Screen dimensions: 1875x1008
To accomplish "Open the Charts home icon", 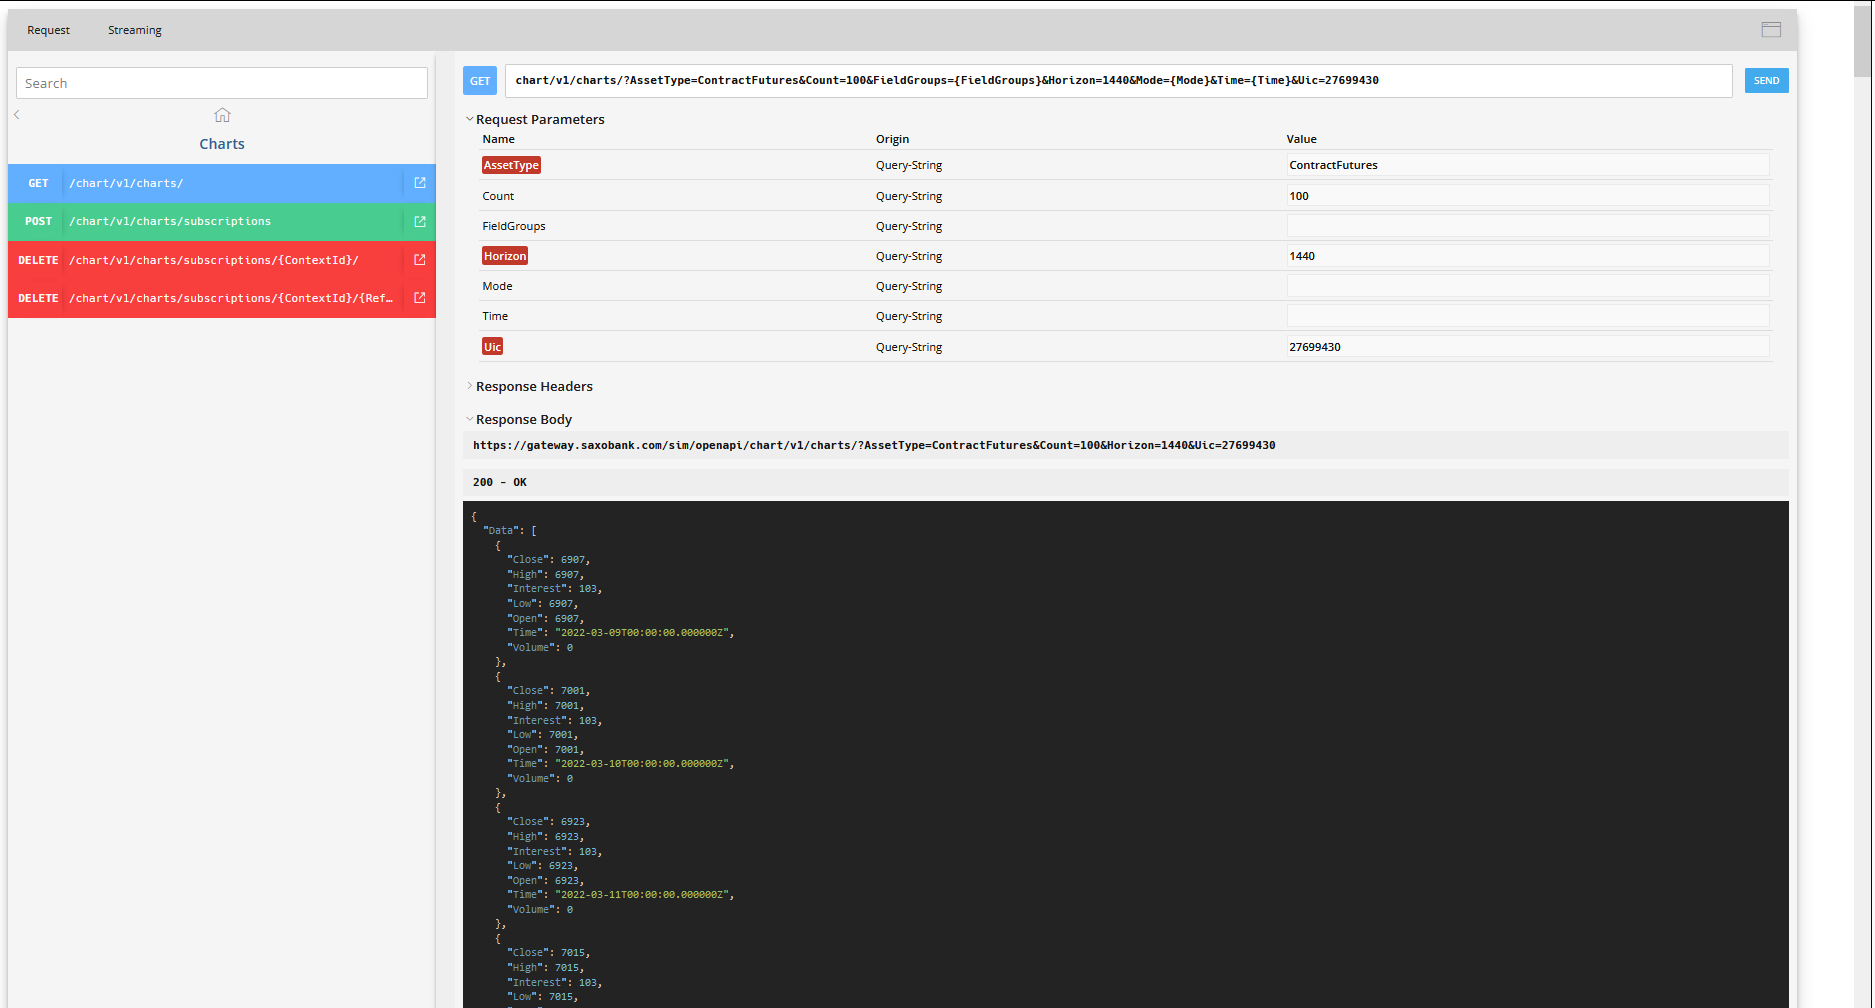I will click(x=222, y=115).
